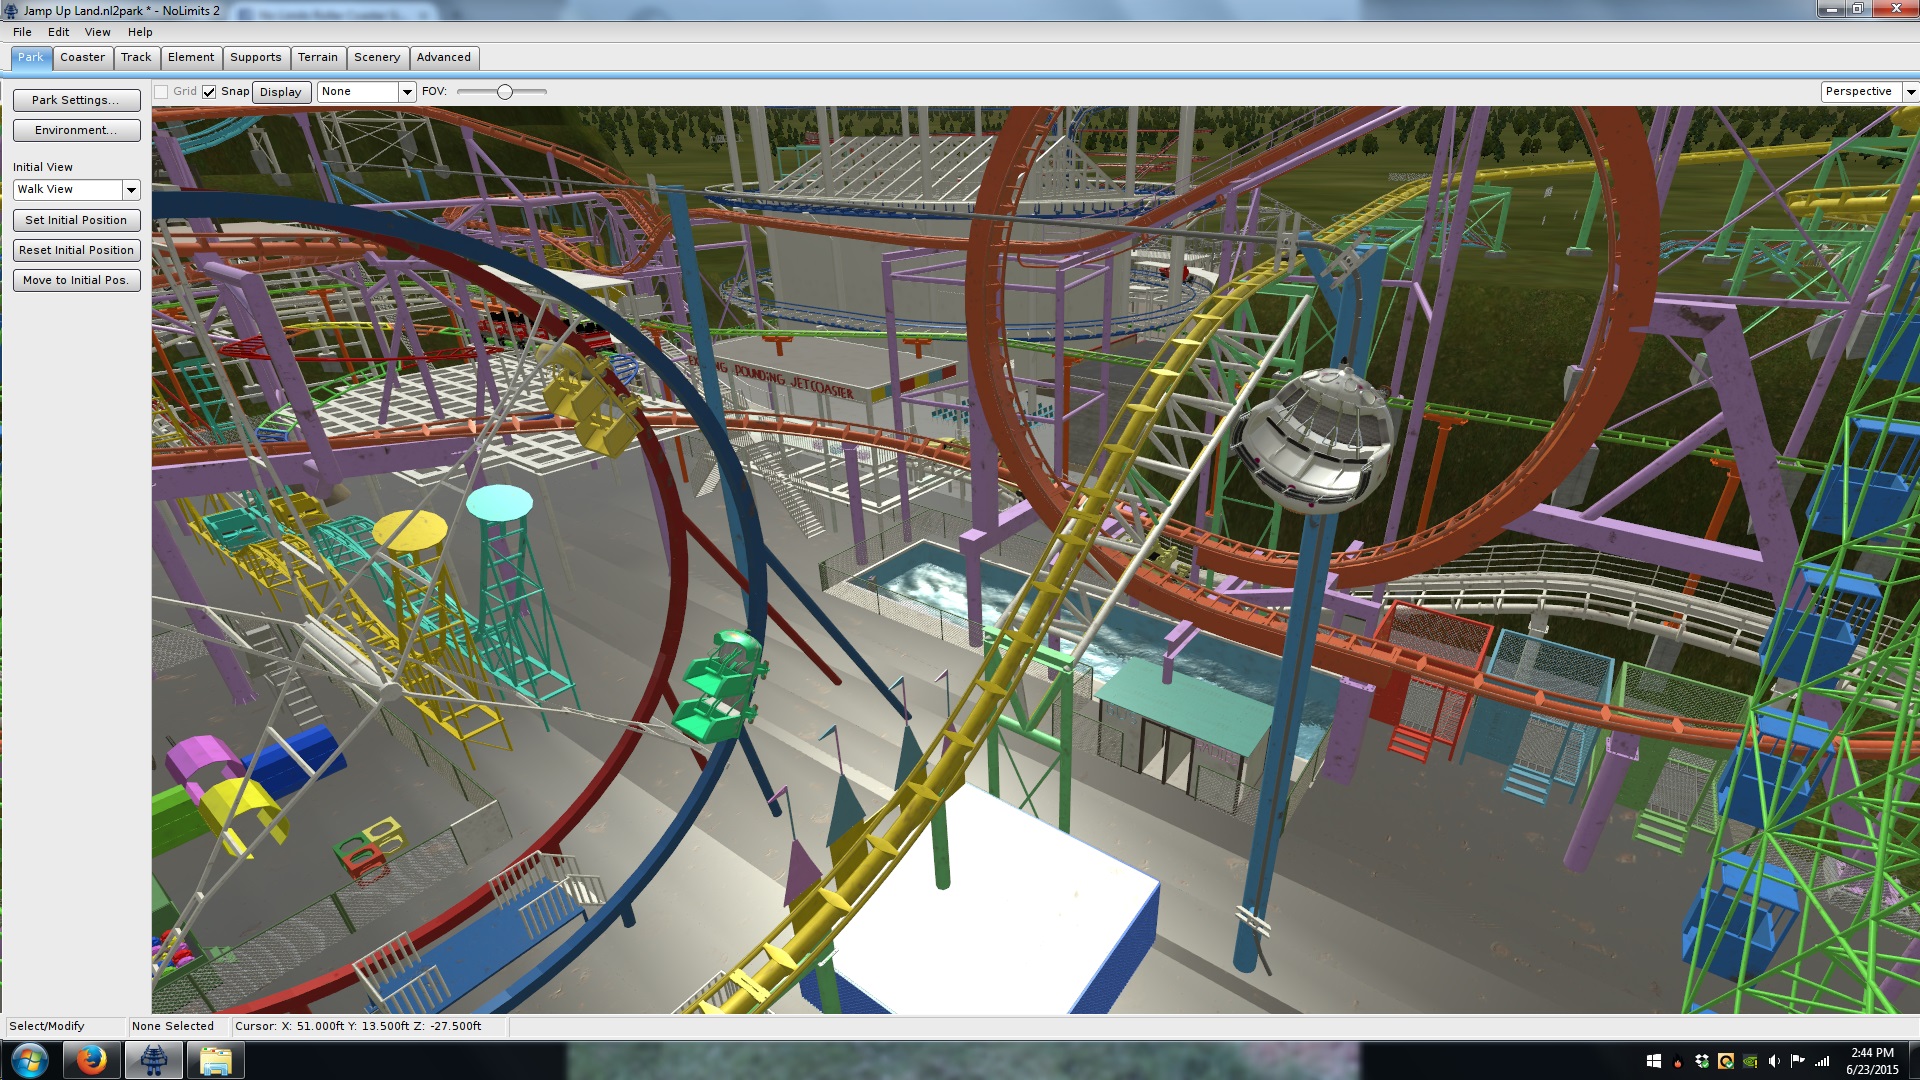Screen dimensions: 1920x1080
Task: Open the Edit menu
Action: 58,32
